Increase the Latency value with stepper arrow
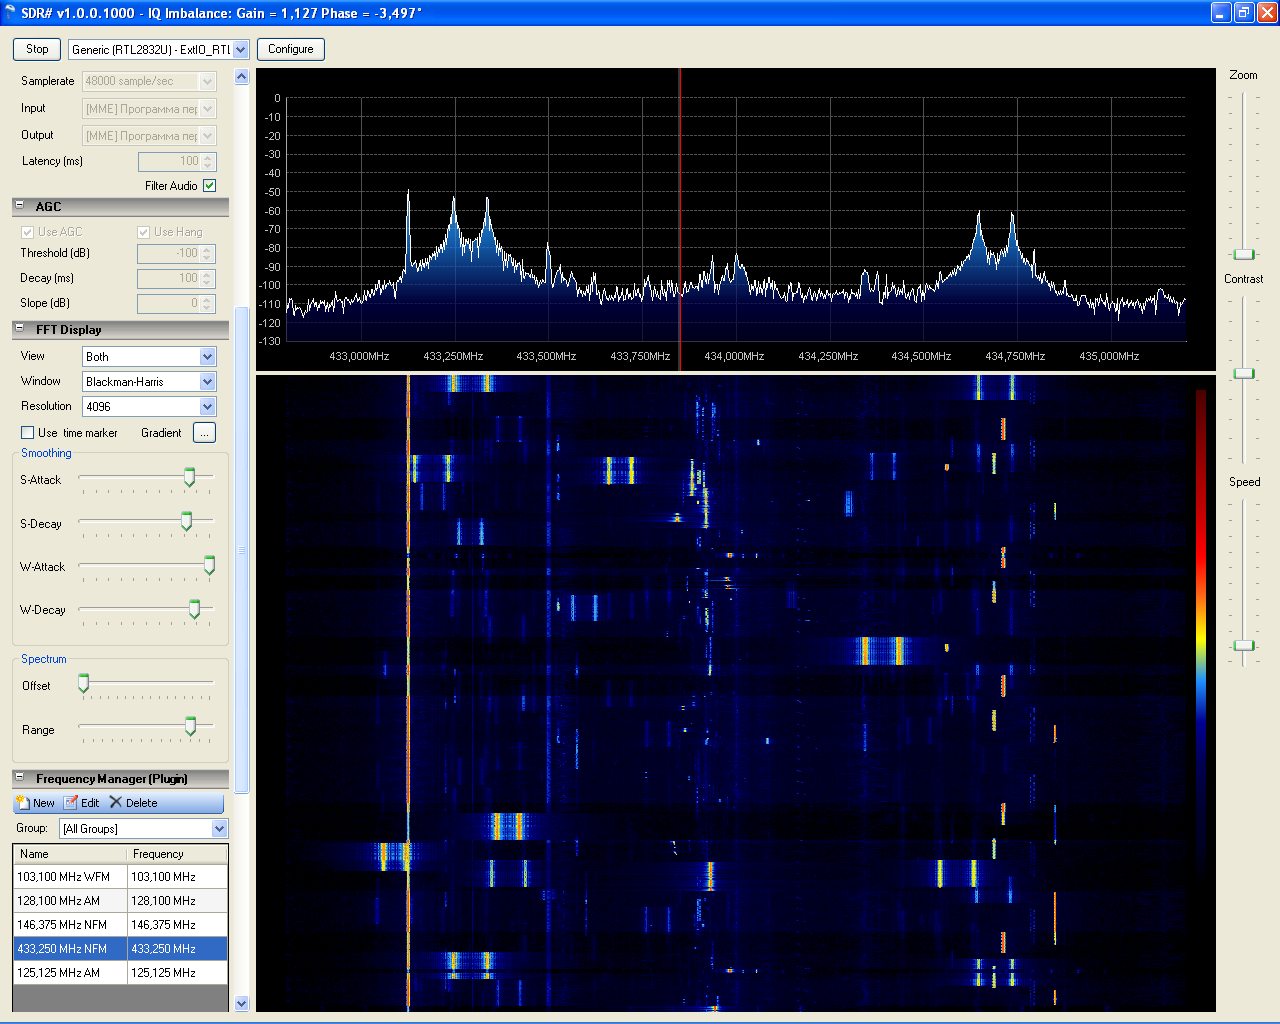Screen dimensions: 1280x1024 coord(208,157)
